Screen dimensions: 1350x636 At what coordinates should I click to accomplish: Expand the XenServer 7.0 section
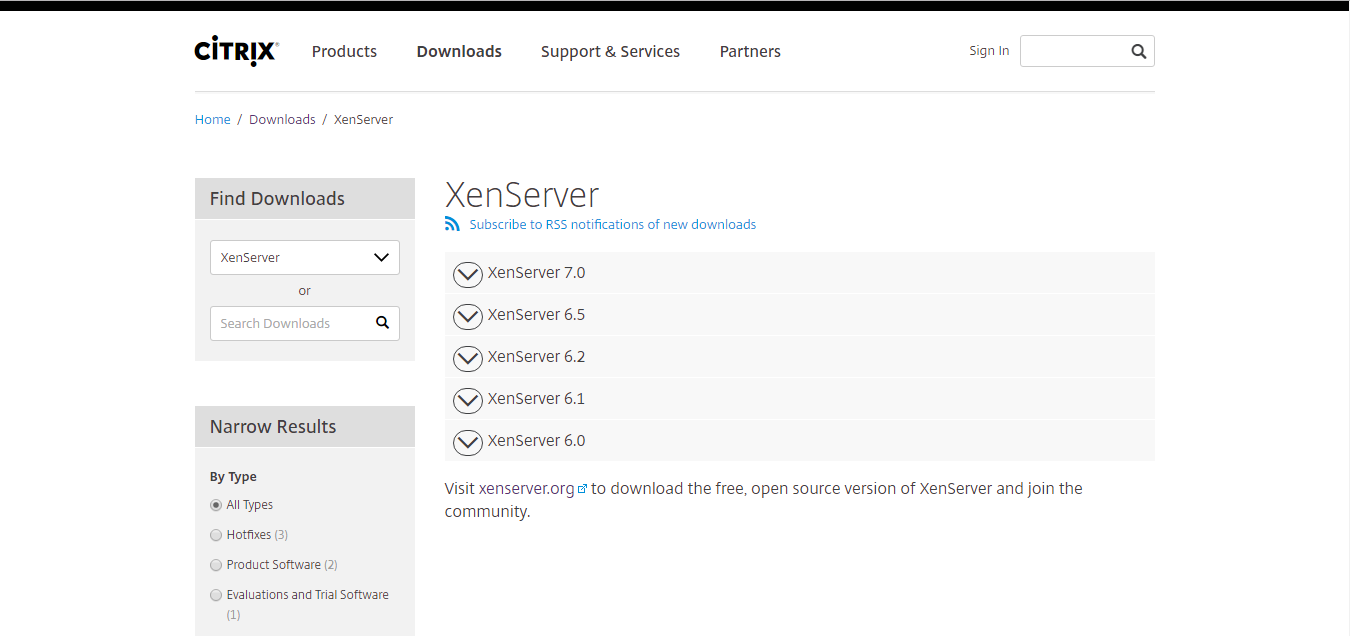pos(800,273)
